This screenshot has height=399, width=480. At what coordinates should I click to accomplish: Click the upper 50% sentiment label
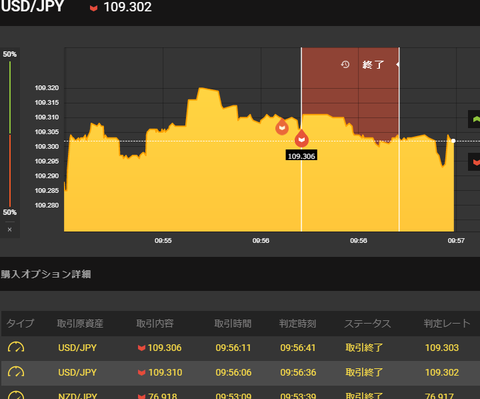tap(10, 54)
